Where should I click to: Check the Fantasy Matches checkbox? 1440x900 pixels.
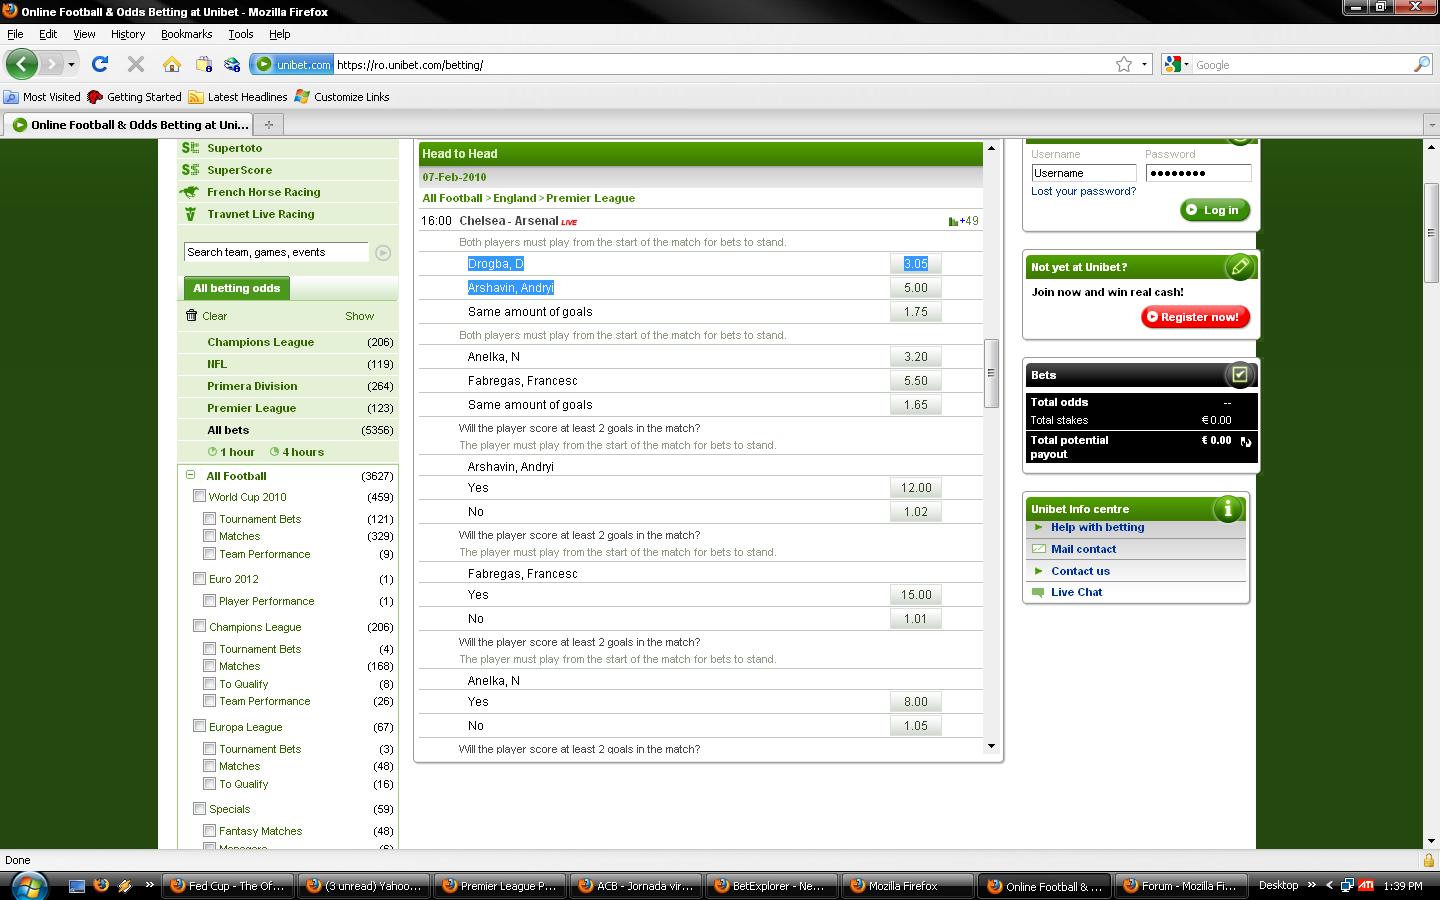(x=209, y=830)
